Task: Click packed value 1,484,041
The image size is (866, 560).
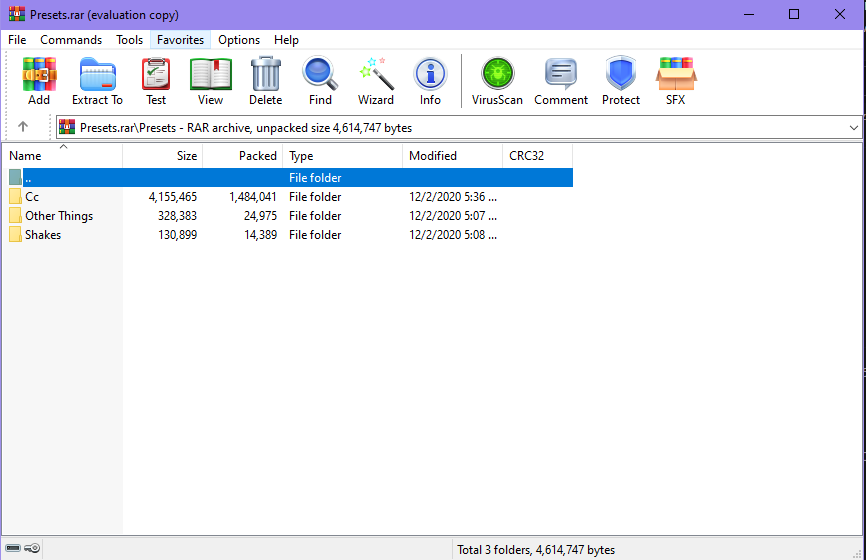Action: click(x=253, y=197)
